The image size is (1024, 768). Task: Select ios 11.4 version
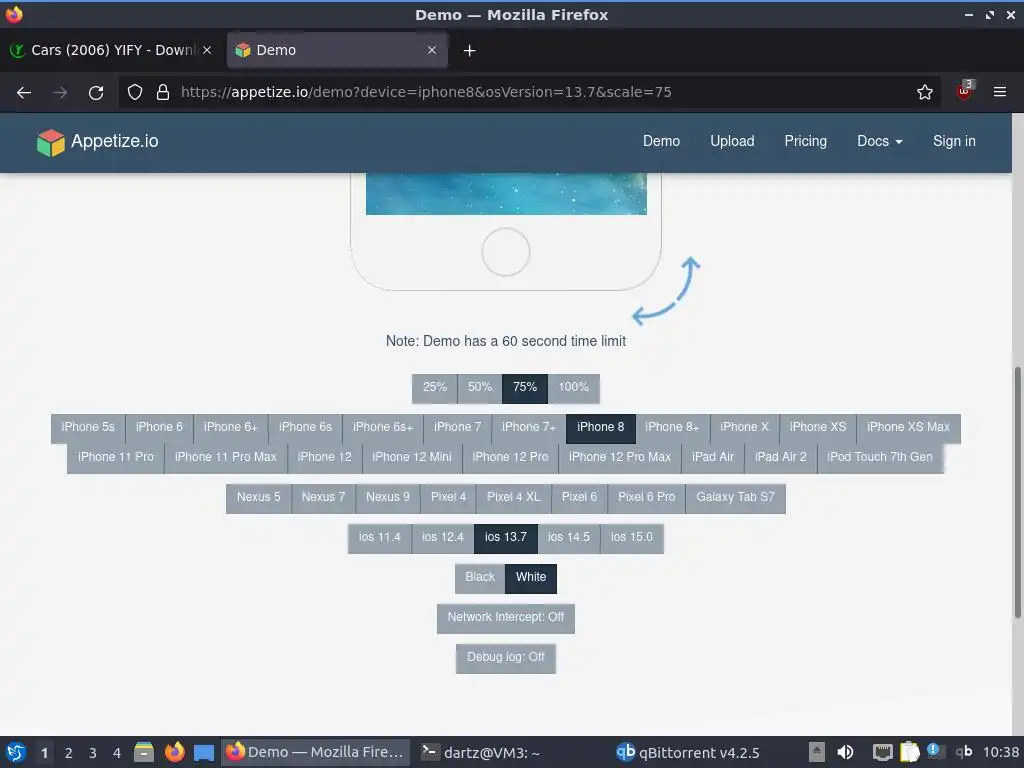379,538
